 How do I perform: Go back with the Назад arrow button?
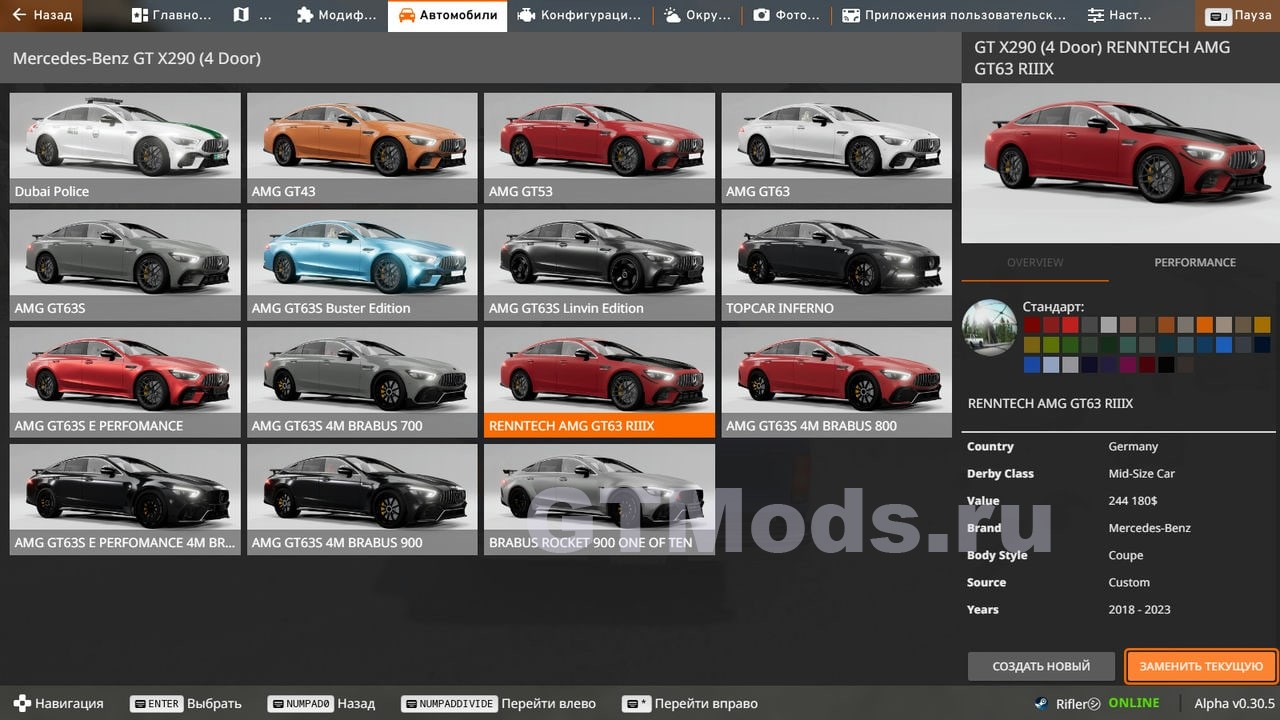[42, 15]
